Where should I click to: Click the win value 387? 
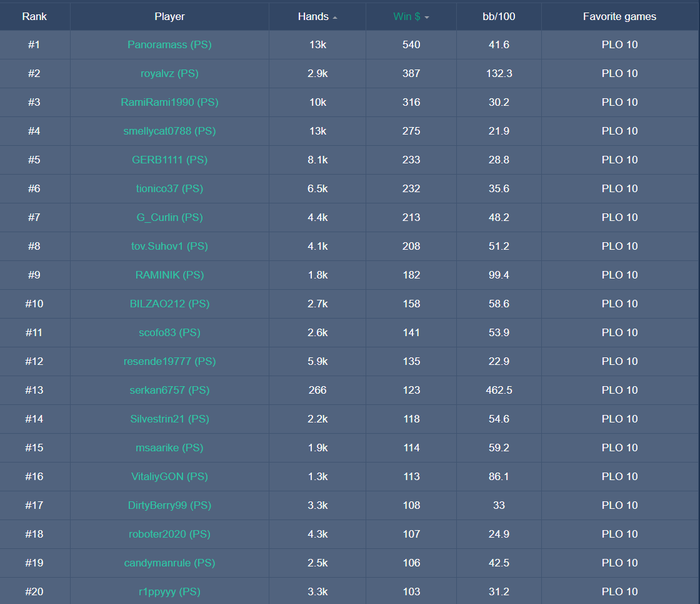point(411,73)
